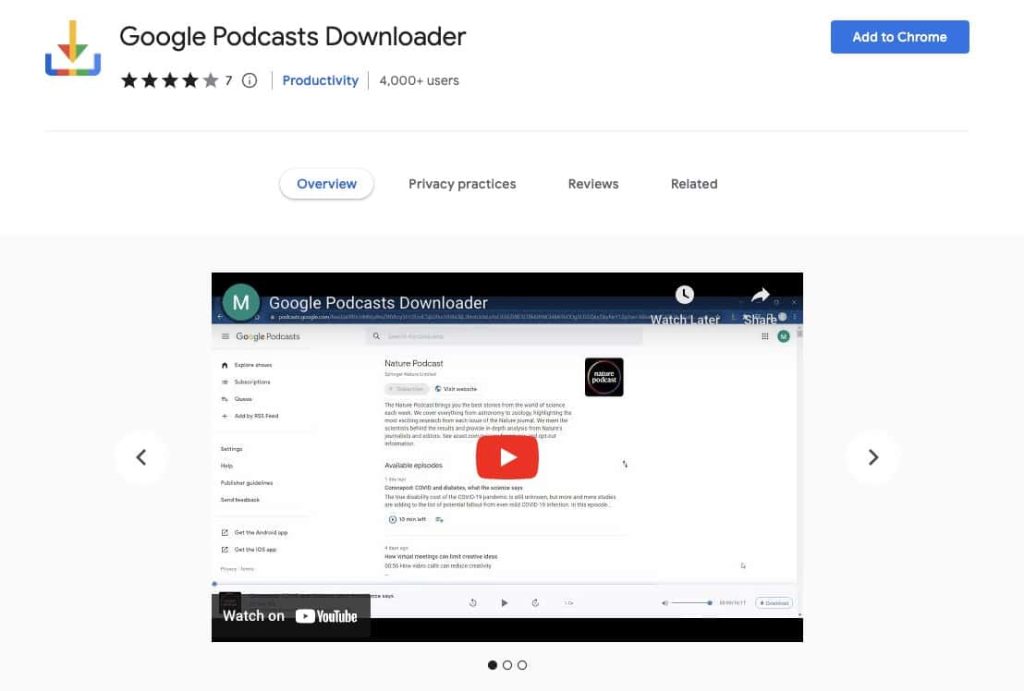The width and height of the screenshot is (1024, 691).
Task: Click the search magnifier in the Google Podcasts header
Action: click(377, 335)
